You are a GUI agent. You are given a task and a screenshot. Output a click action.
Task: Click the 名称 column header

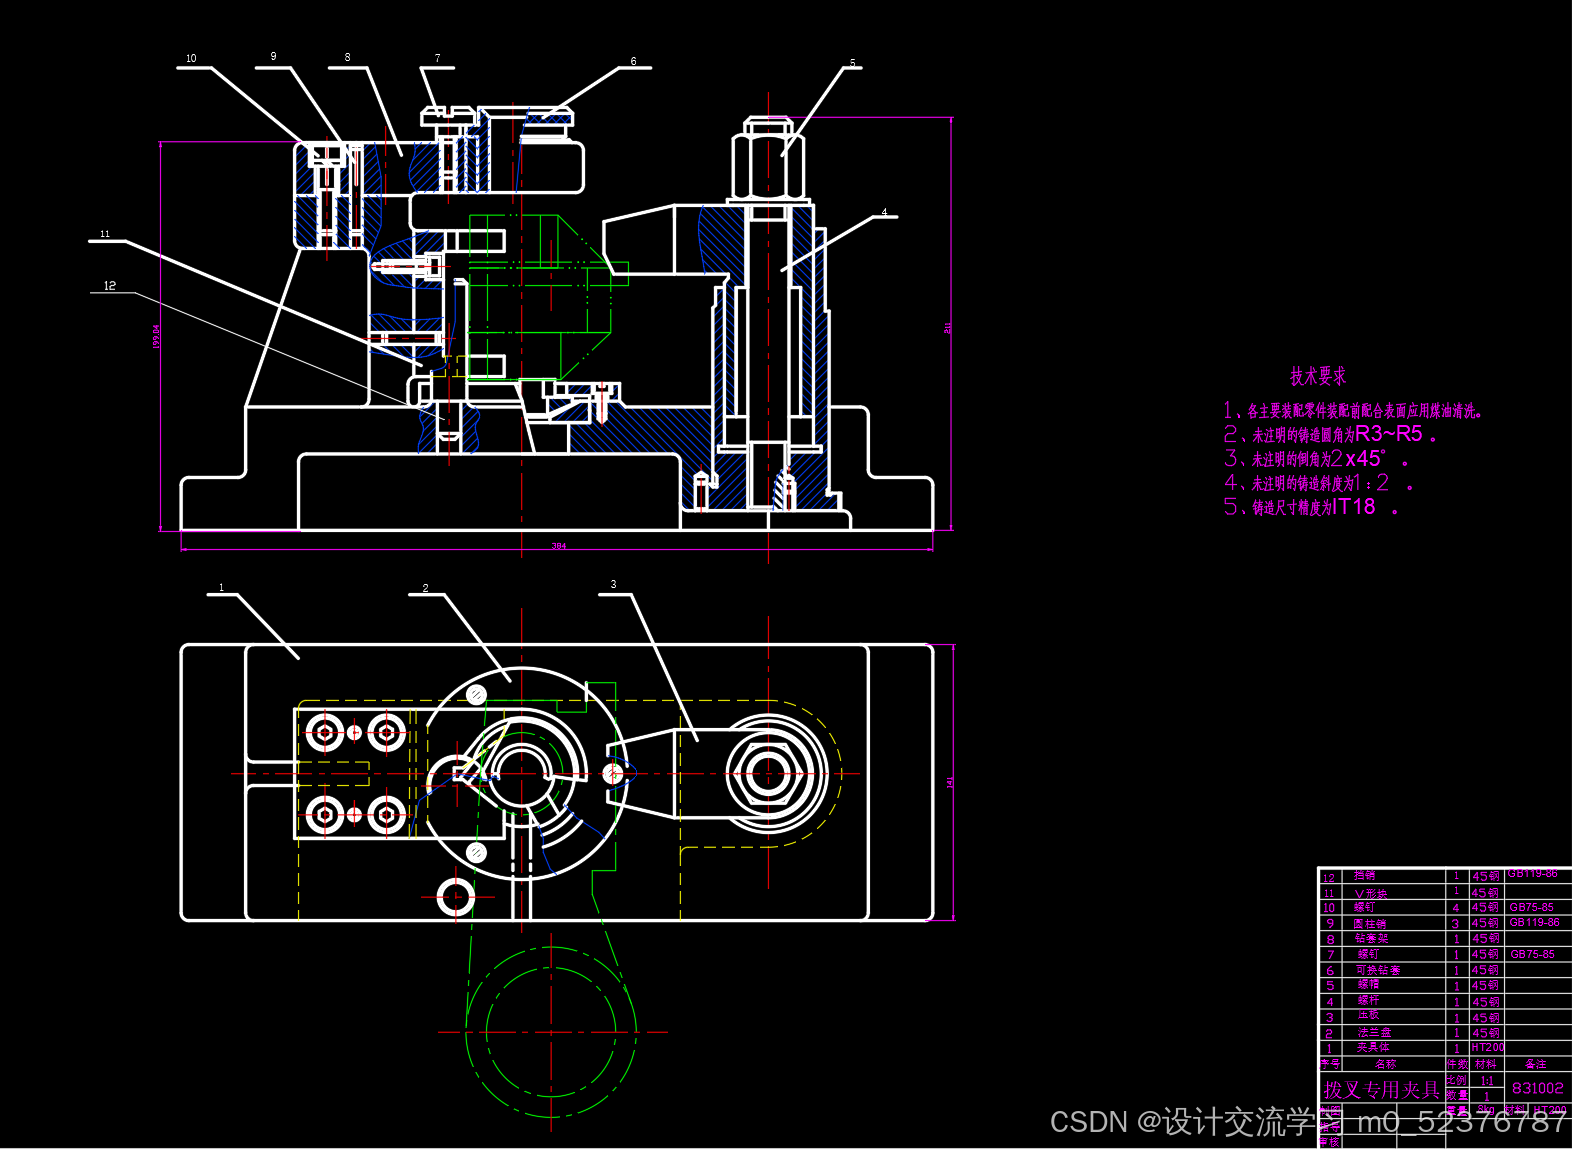pyautogui.click(x=1386, y=1064)
